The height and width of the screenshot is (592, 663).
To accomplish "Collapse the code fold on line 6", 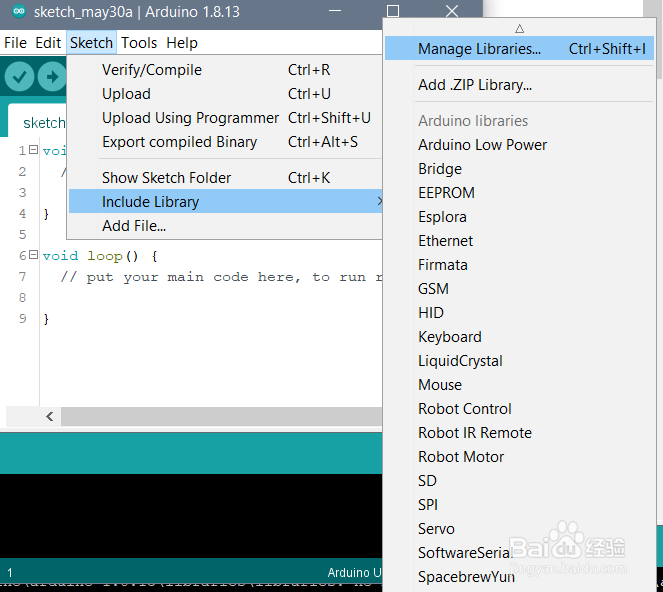I will coord(33,255).
